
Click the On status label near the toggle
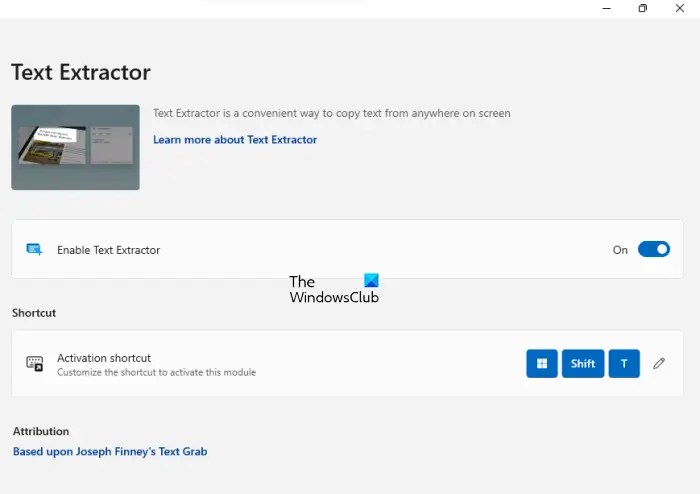(x=620, y=250)
